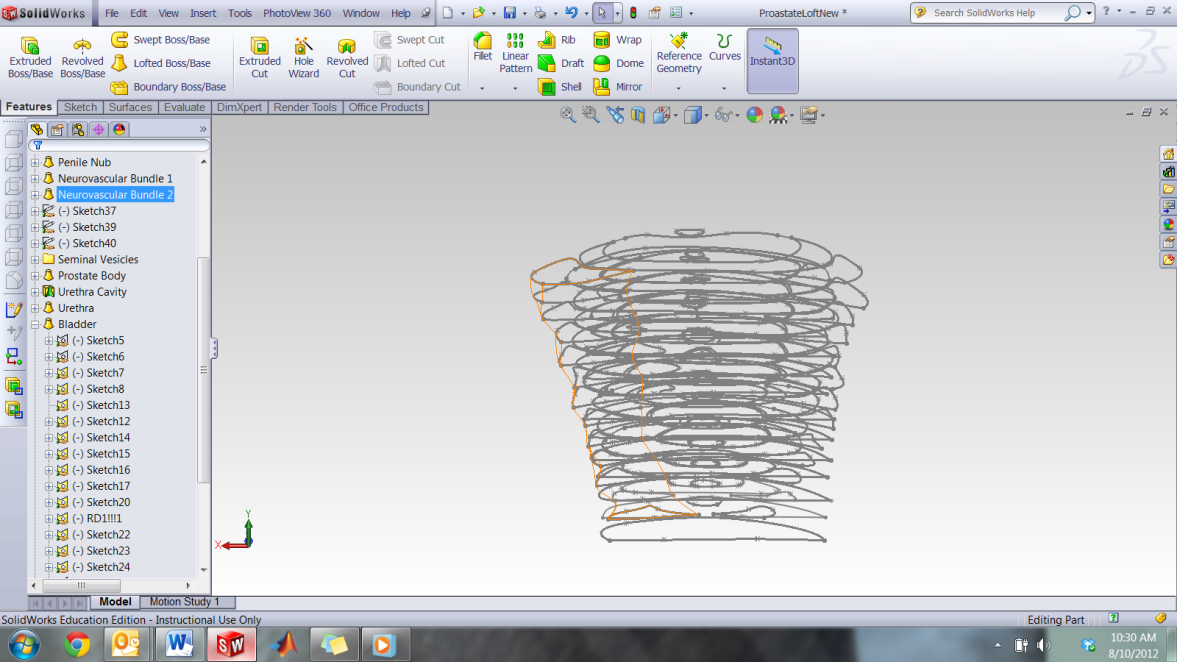Expand the Seminal Vesicles folder
This screenshot has width=1177, height=662.
[x=35, y=260]
